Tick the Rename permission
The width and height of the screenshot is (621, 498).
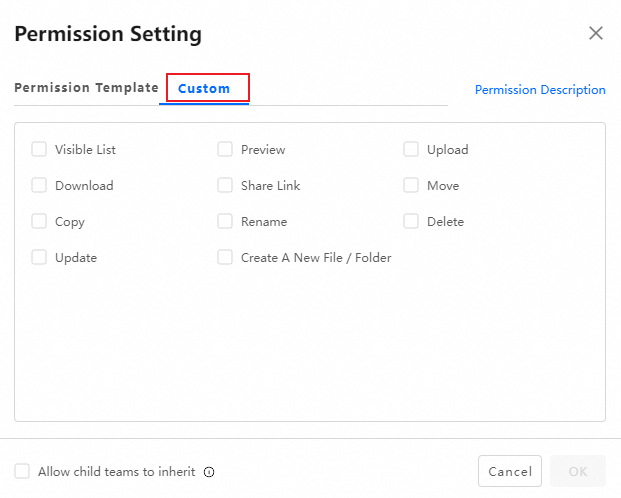pos(225,222)
